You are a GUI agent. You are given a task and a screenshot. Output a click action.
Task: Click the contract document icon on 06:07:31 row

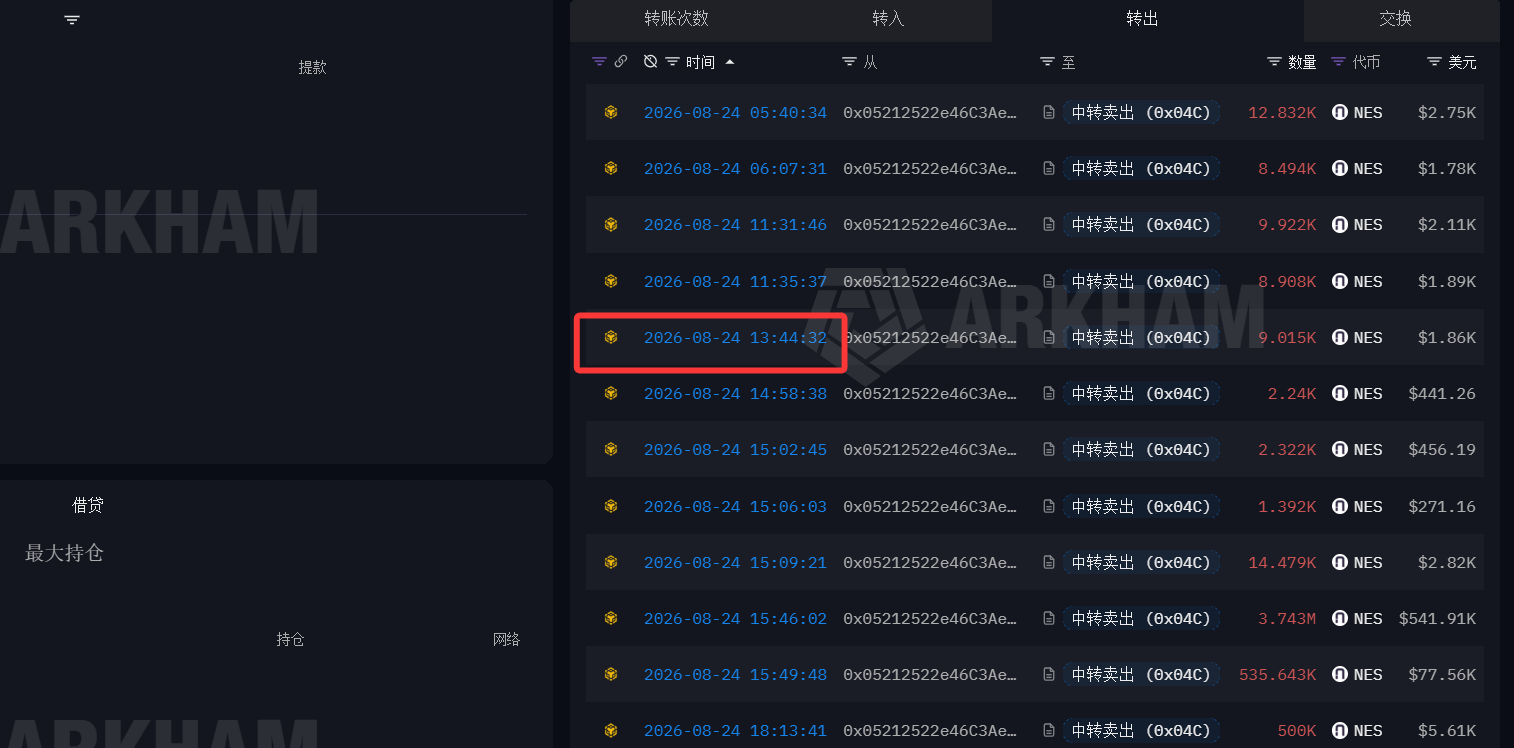(1049, 169)
